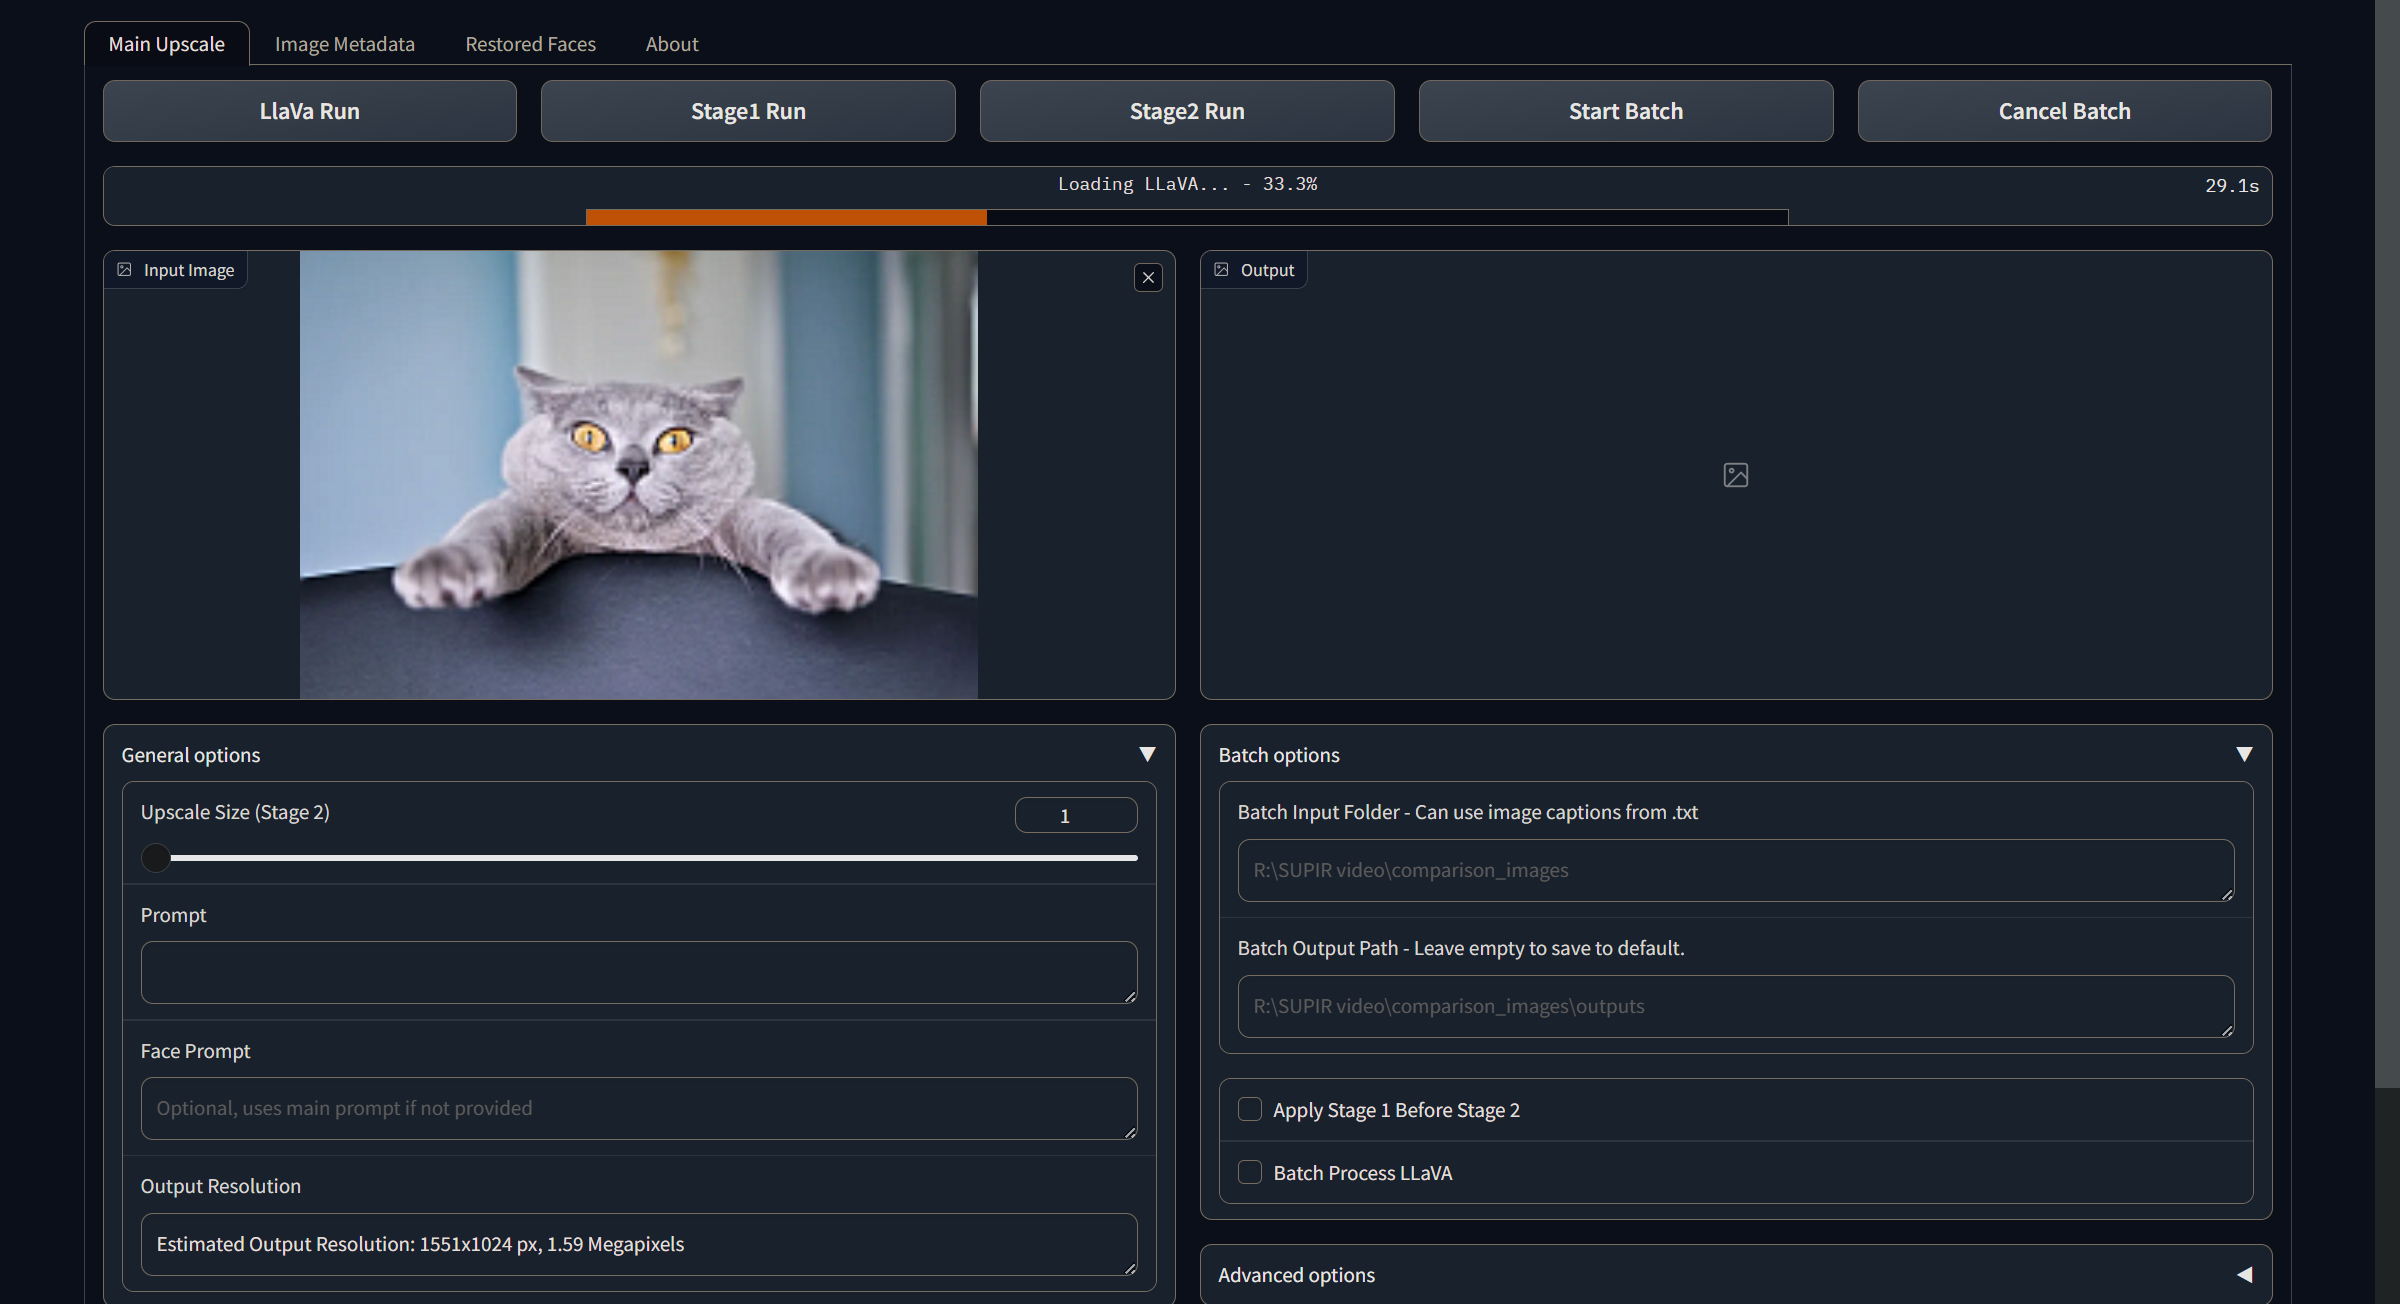Collapse the General options section

pyautogui.click(x=1147, y=754)
